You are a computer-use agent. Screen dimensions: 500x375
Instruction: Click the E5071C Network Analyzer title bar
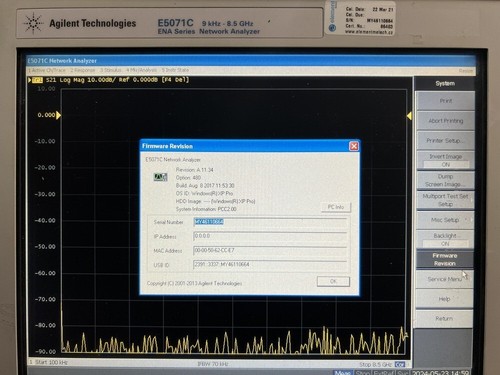tap(251, 61)
